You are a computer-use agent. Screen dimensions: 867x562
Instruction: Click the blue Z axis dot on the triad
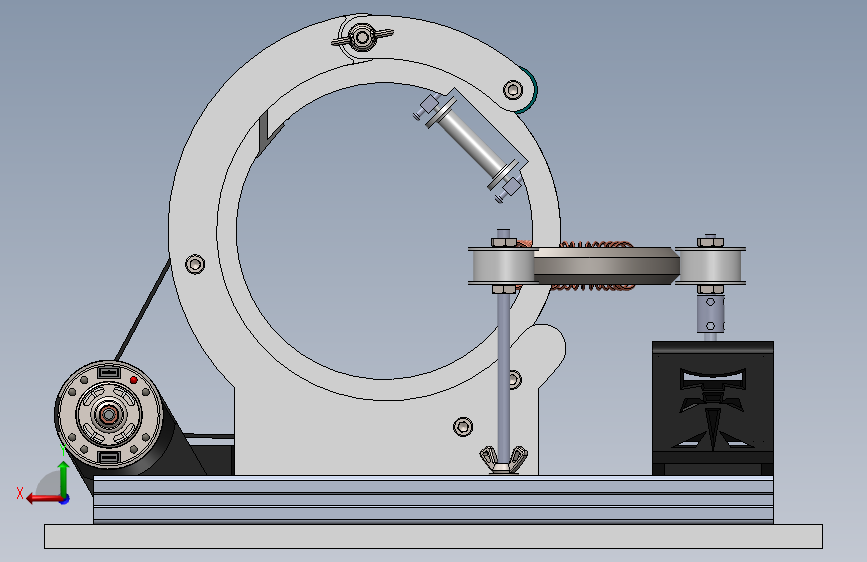pos(65,499)
